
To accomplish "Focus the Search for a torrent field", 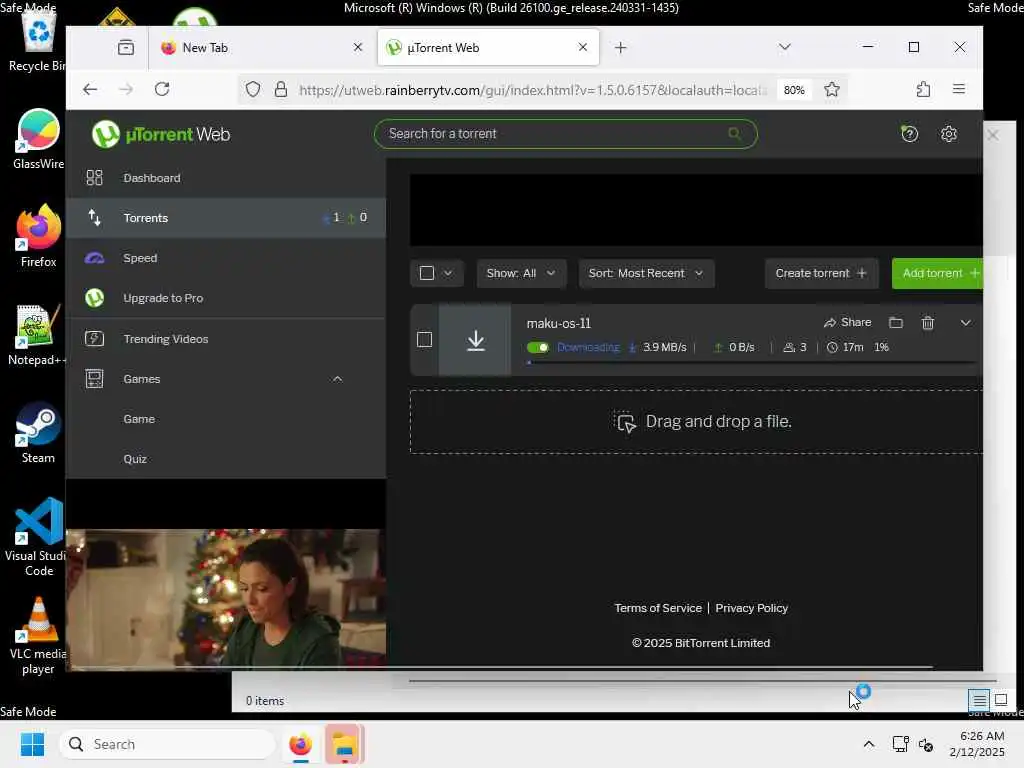I will (566, 134).
